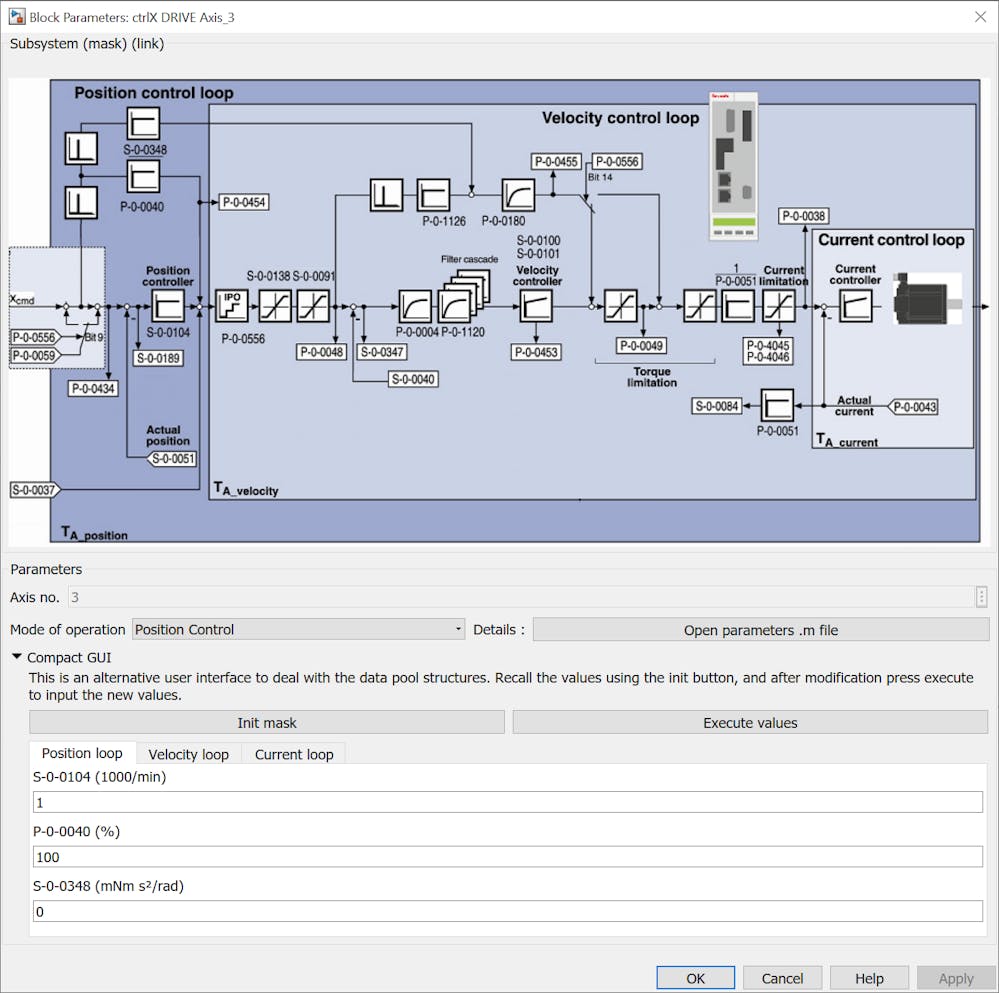Click the S-0-0347 parameter label

tap(382, 352)
